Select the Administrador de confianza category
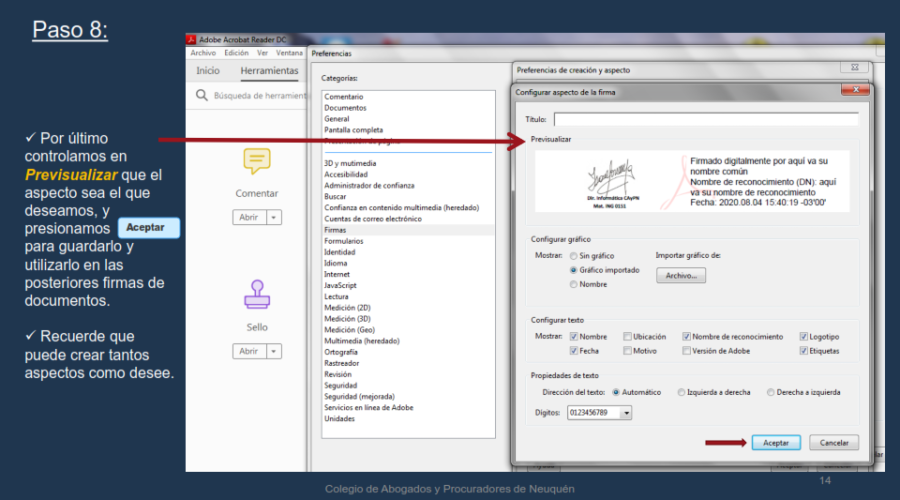 [x=369, y=185]
